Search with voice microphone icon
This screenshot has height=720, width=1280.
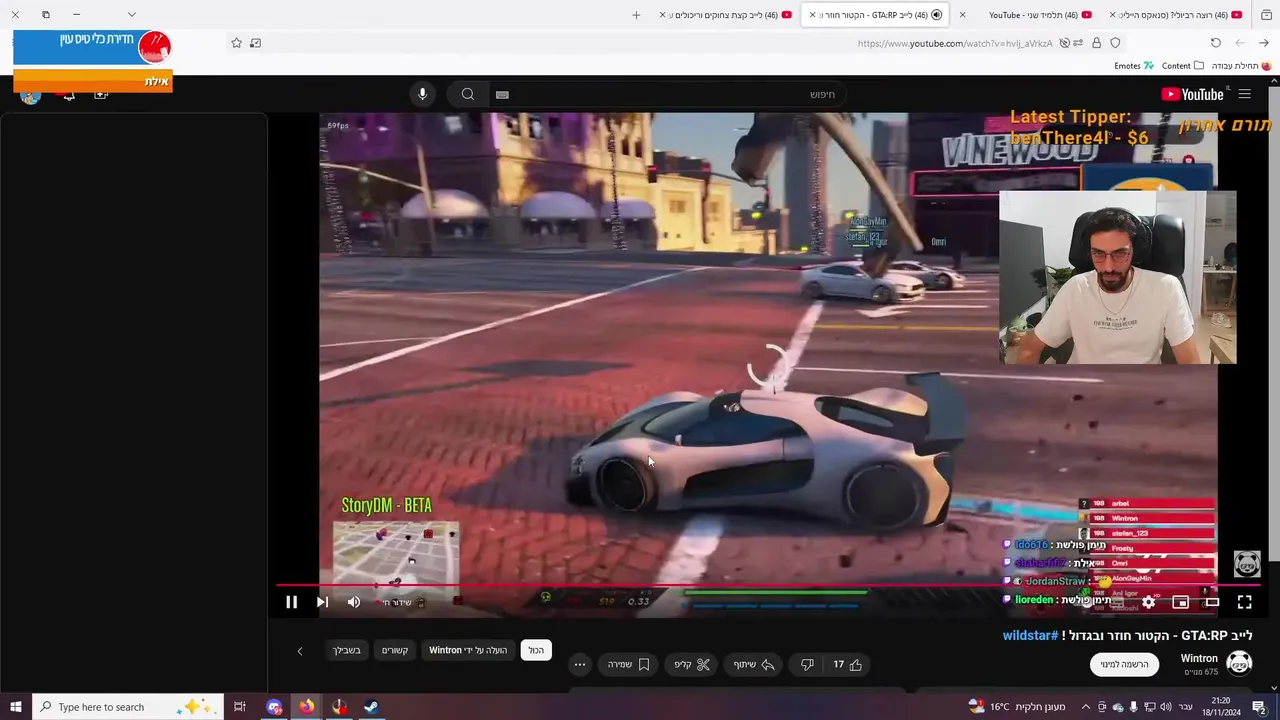coord(422,94)
